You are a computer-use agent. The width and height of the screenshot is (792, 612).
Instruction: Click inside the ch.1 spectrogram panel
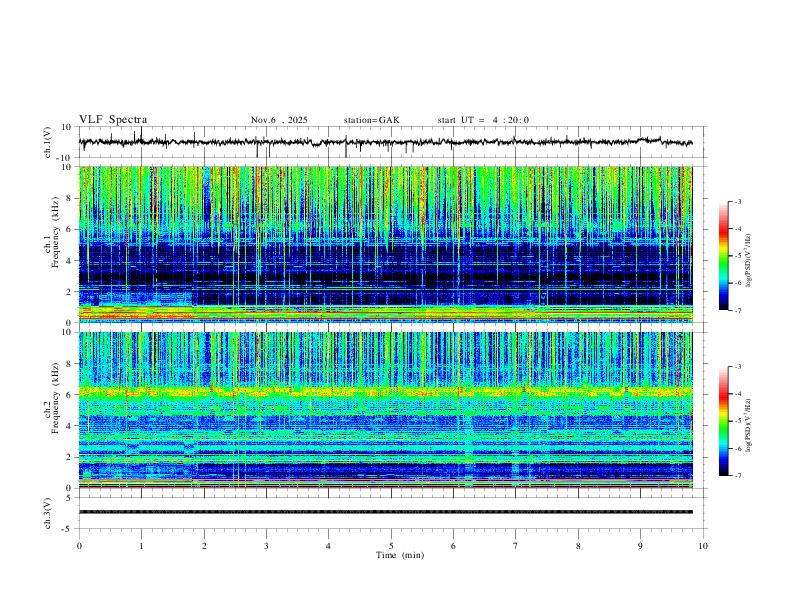pos(386,244)
